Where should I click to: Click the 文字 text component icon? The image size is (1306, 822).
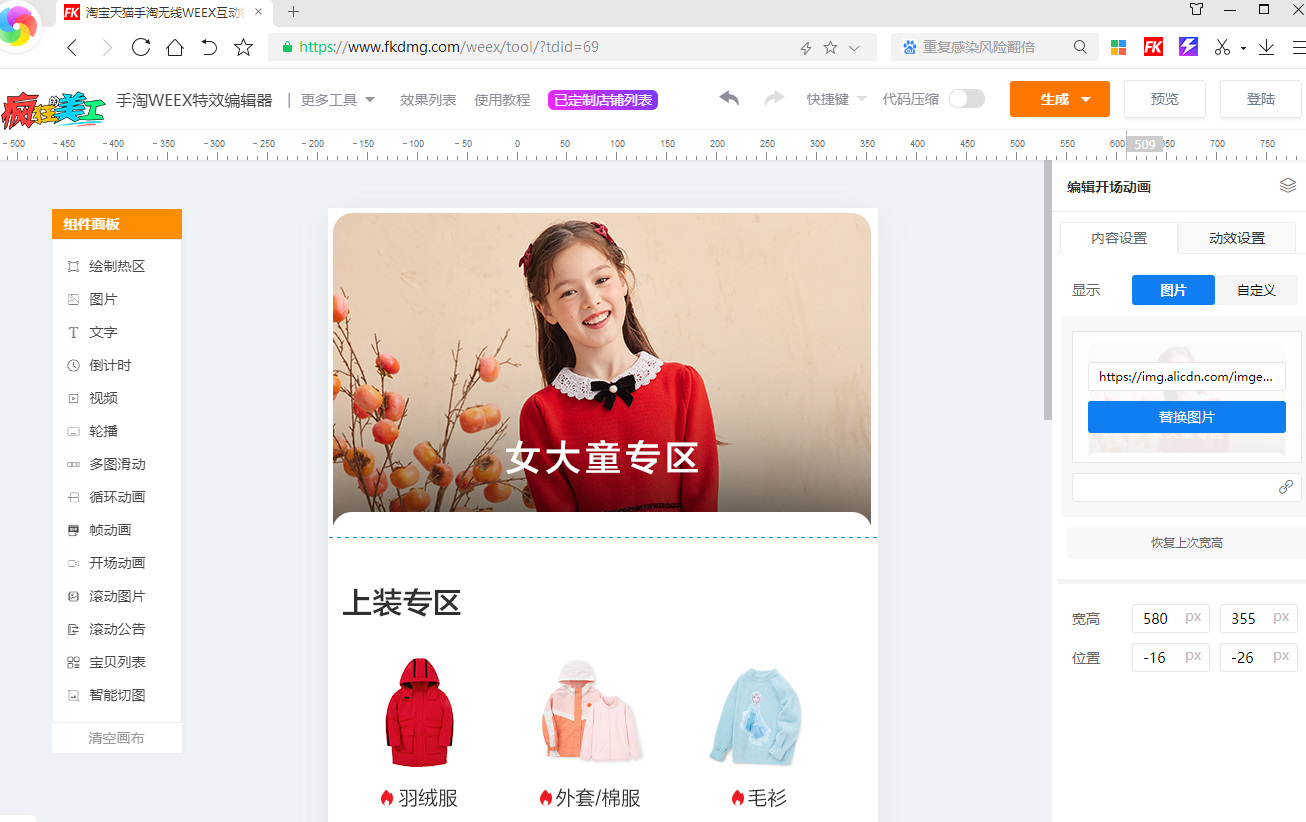(x=73, y=332)
